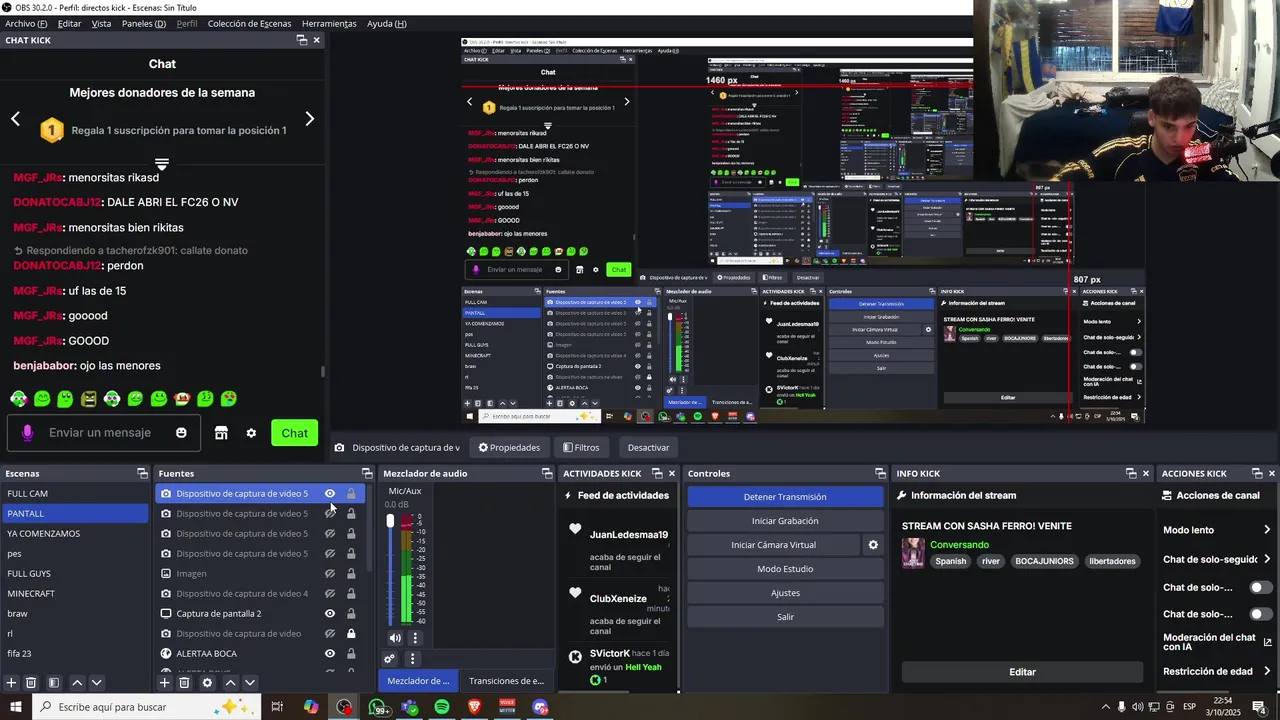Open source properties gear in Fuentes toolbar
This screenshot has height=720, width=1280.
pos(207,683)
